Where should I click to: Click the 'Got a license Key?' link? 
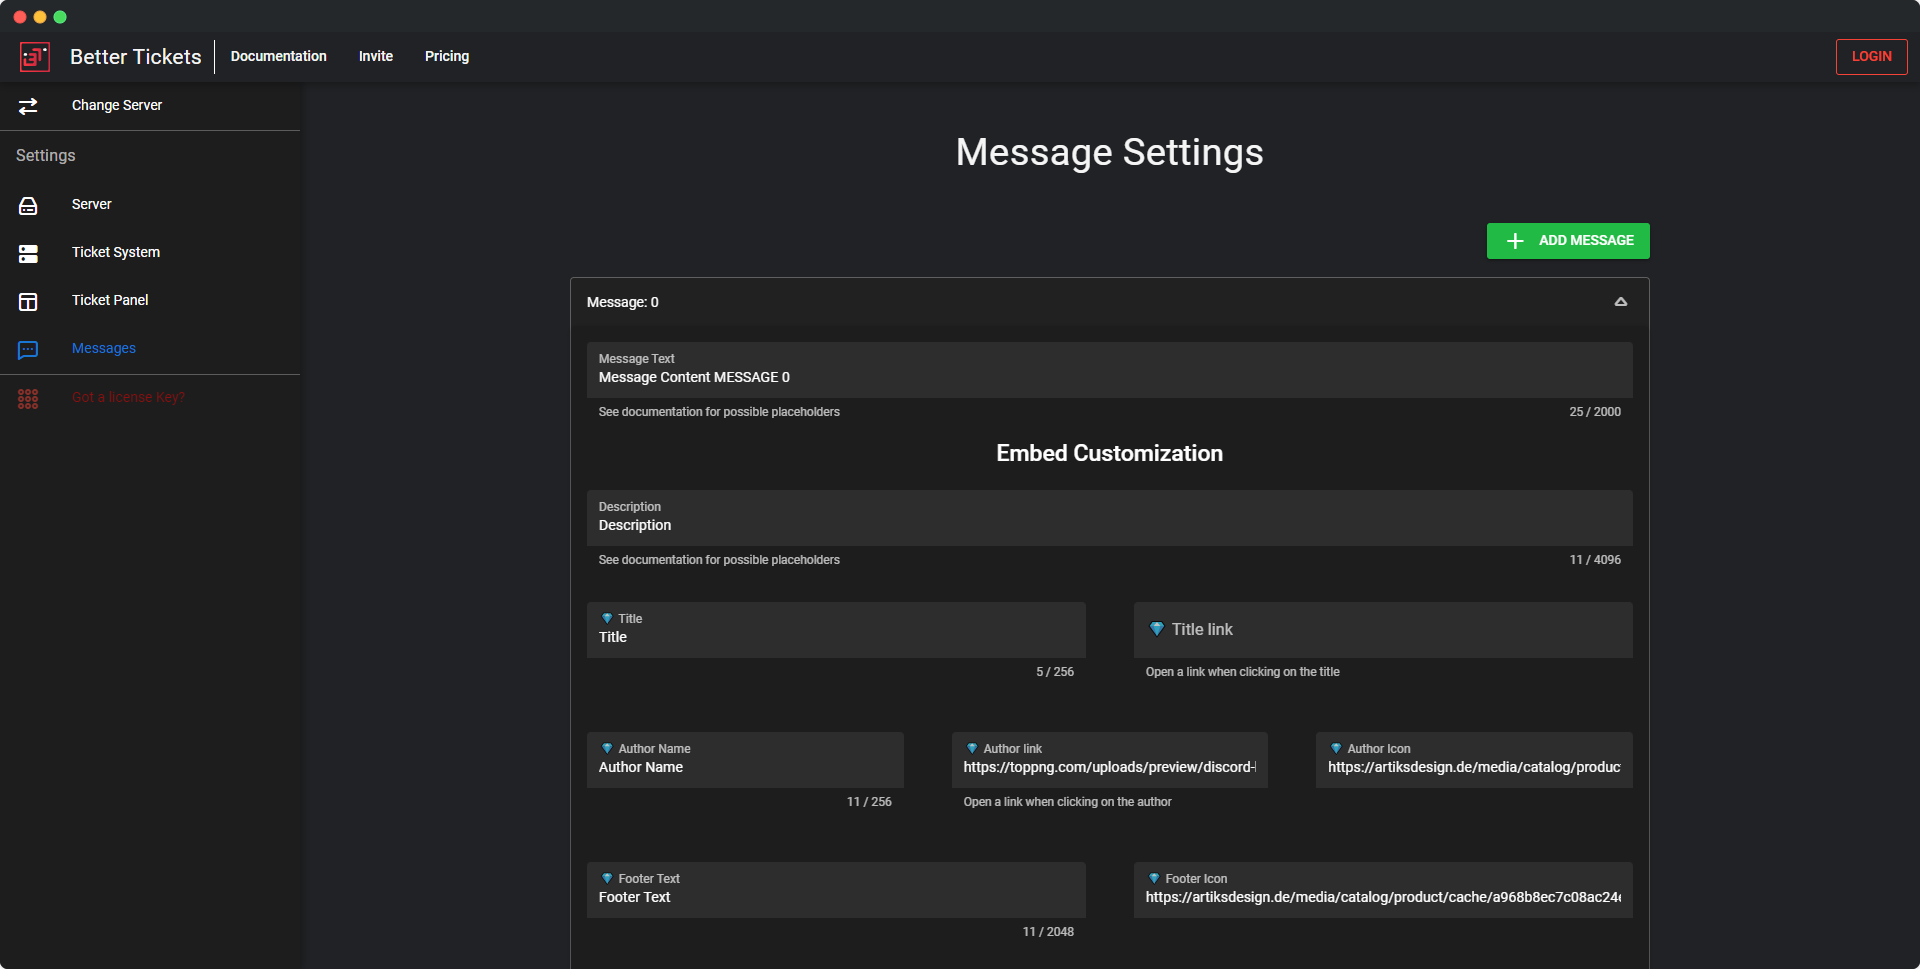coord(128,398)
